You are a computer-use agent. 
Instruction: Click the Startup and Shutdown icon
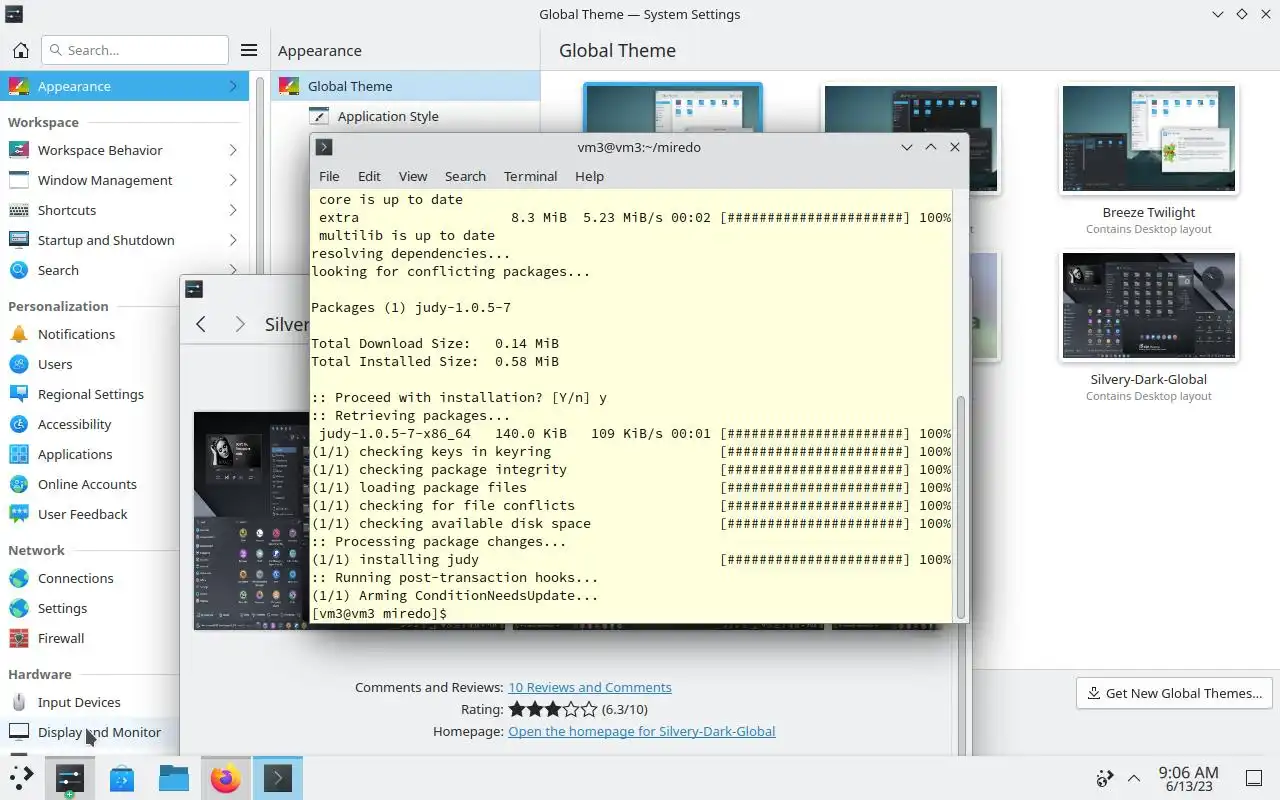[19, 240]
